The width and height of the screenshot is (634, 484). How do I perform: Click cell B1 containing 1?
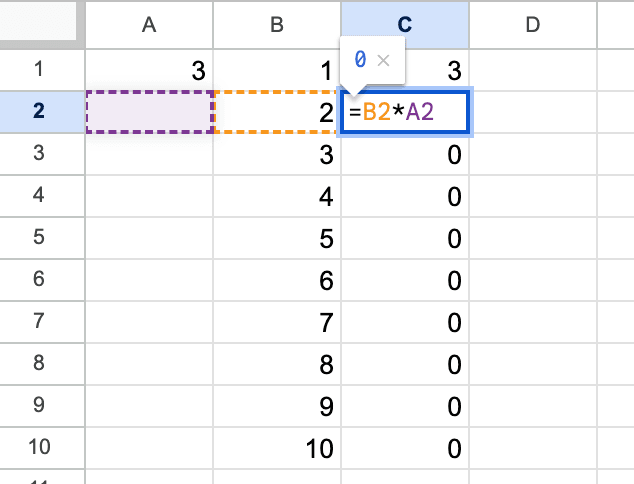tap(277, 70)
